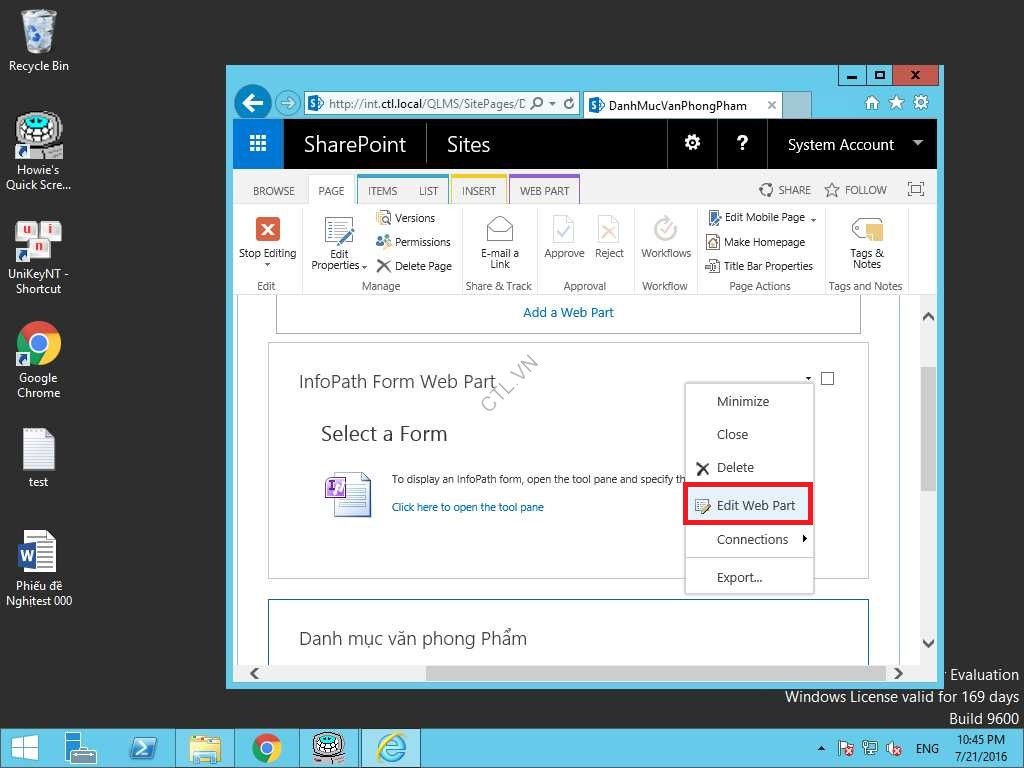This screenshot has width=1024, height=768.
Task: Open the Edit Mobile Page dropdown arrow
Action: click(814, 219)
